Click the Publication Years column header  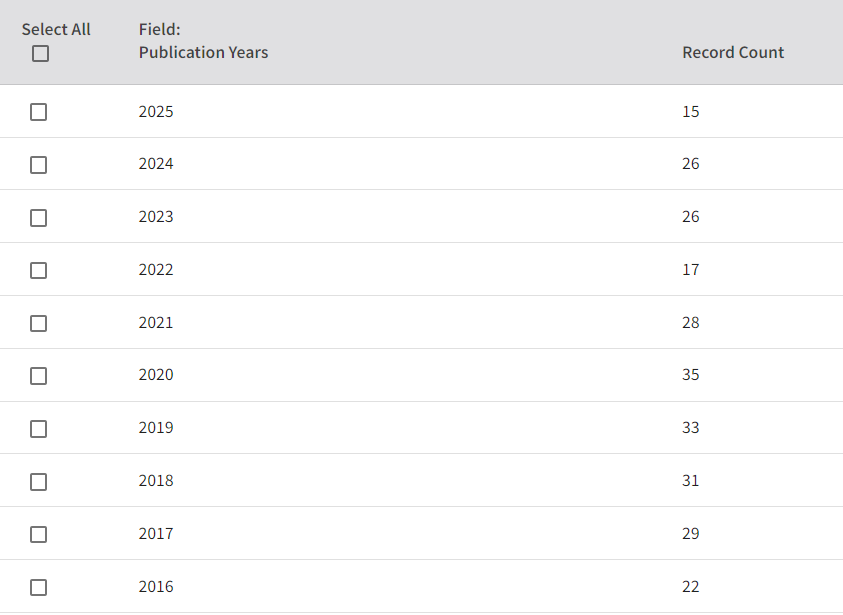(203, 52)
